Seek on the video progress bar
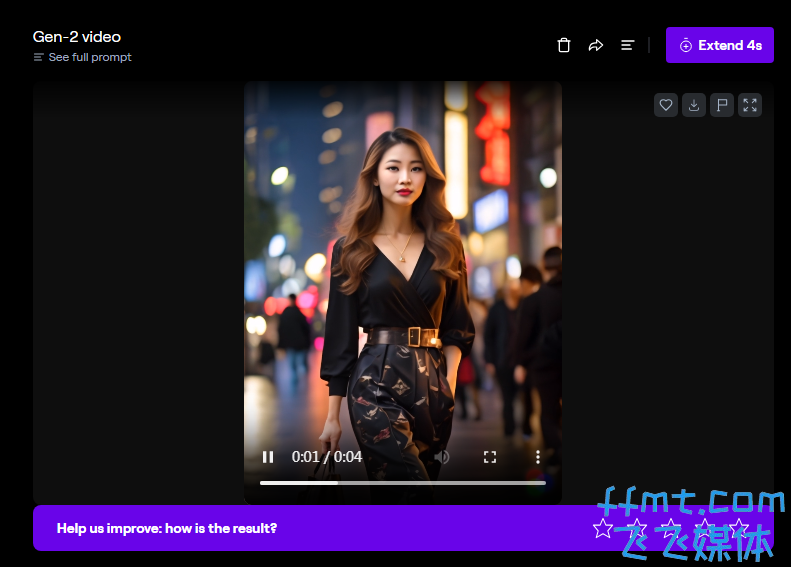Image resolution: width=791 pixels, height=567 pixels. (x=403, y=483)
